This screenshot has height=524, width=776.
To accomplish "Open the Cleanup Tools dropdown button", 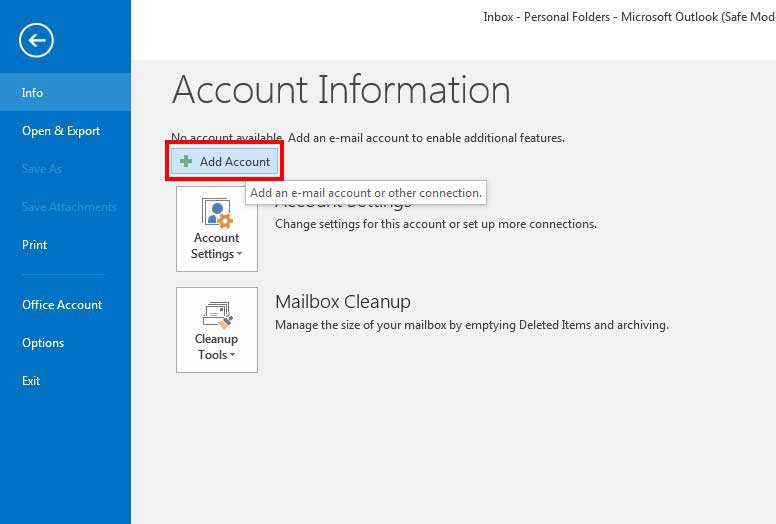I will coord(217,330).
